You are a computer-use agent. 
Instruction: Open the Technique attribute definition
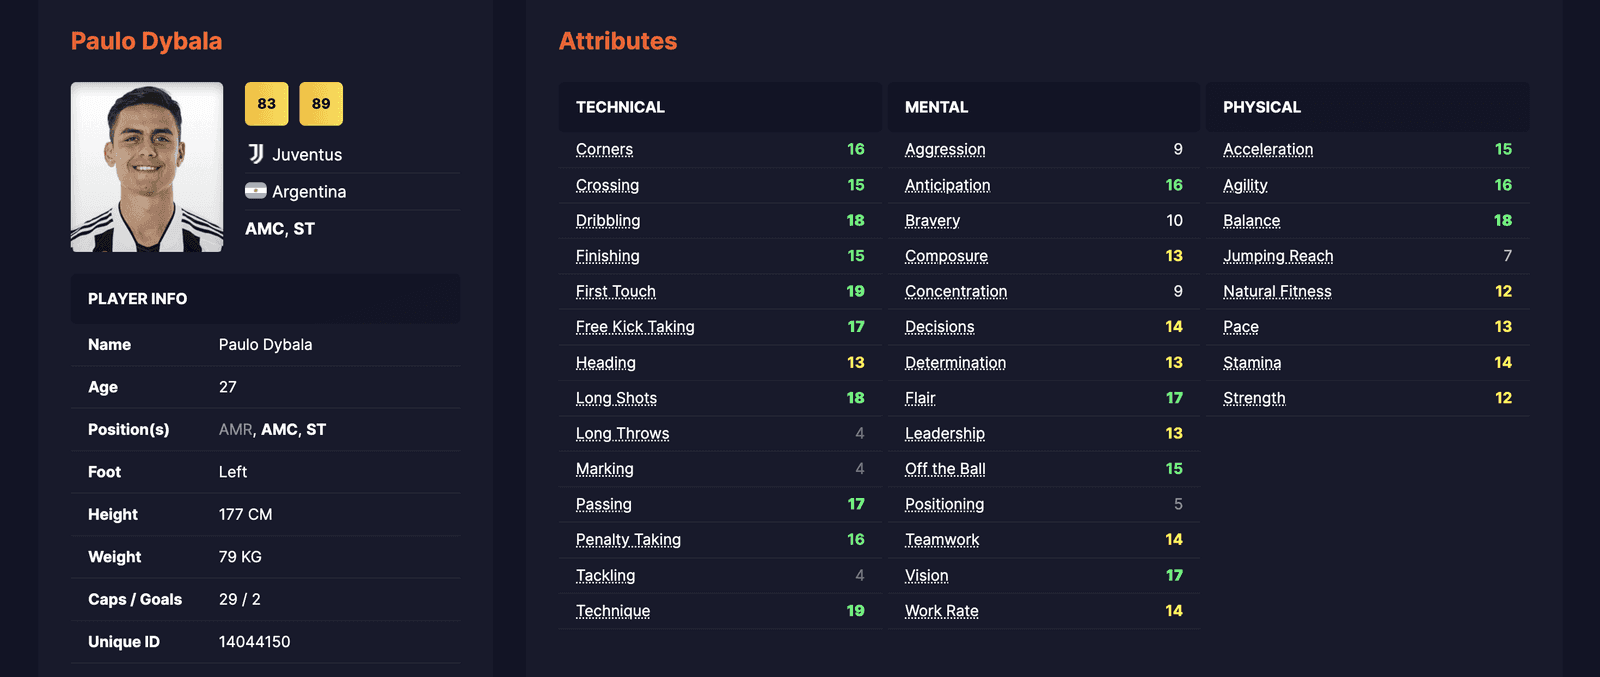point(613,611)
